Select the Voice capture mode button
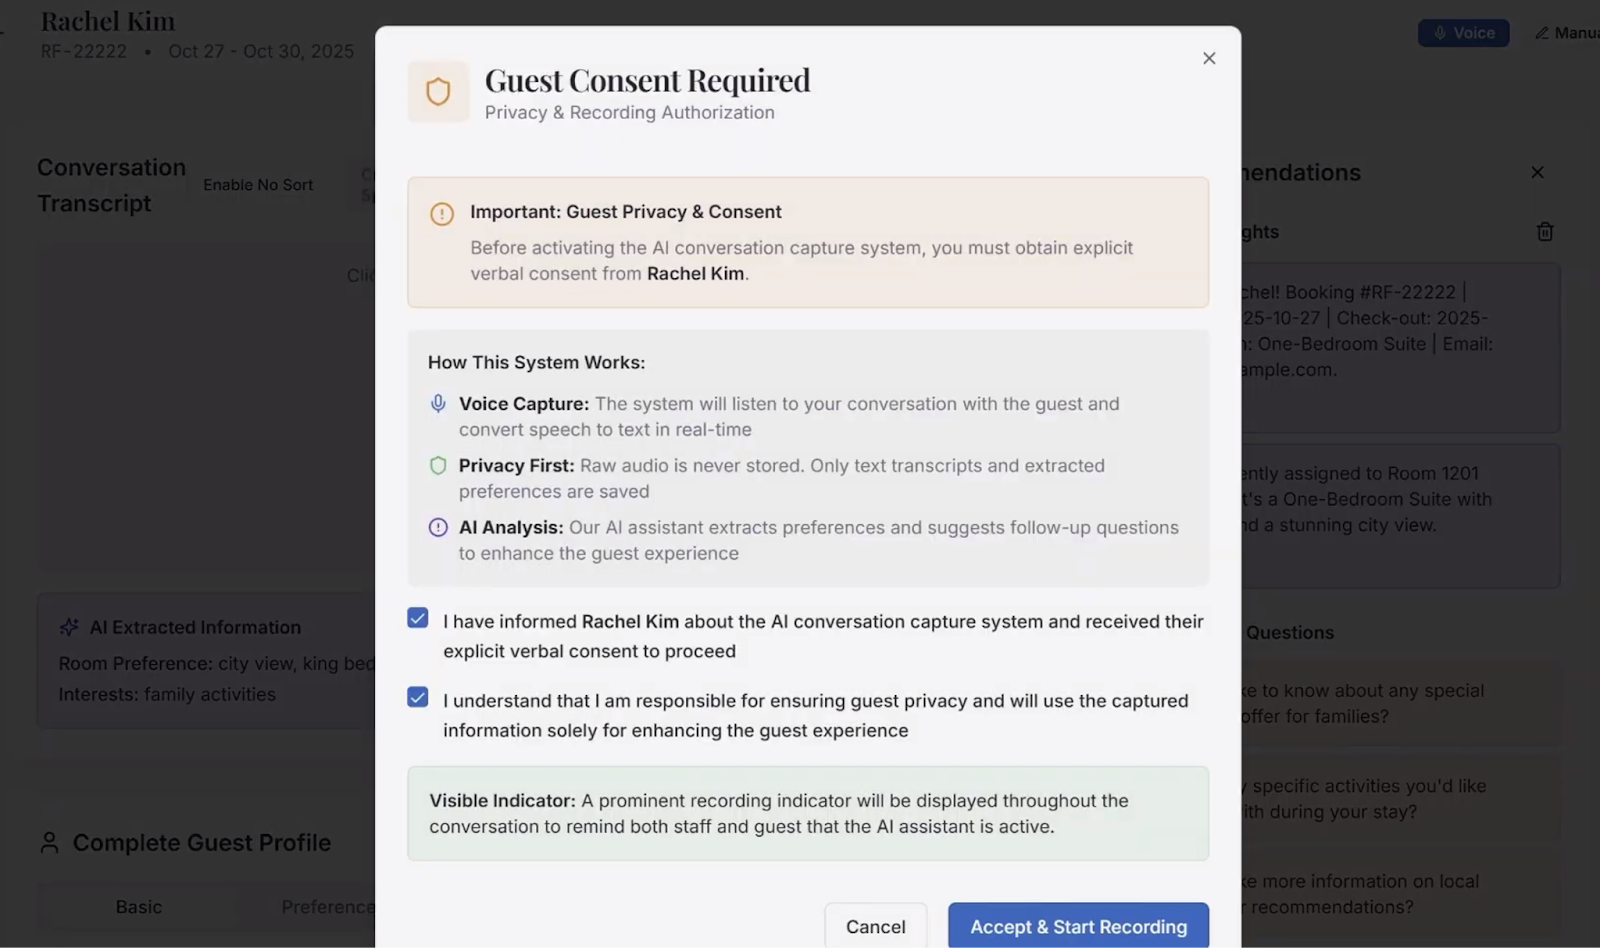 point(1463,32)
